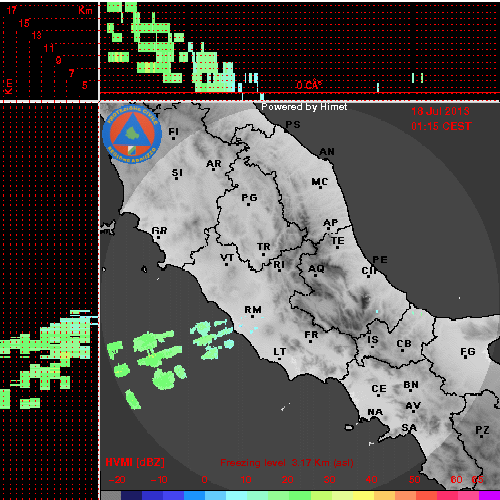Click the GR city label
The width and height of the screenshot is (500, 500).
click(x=159, y=230)
